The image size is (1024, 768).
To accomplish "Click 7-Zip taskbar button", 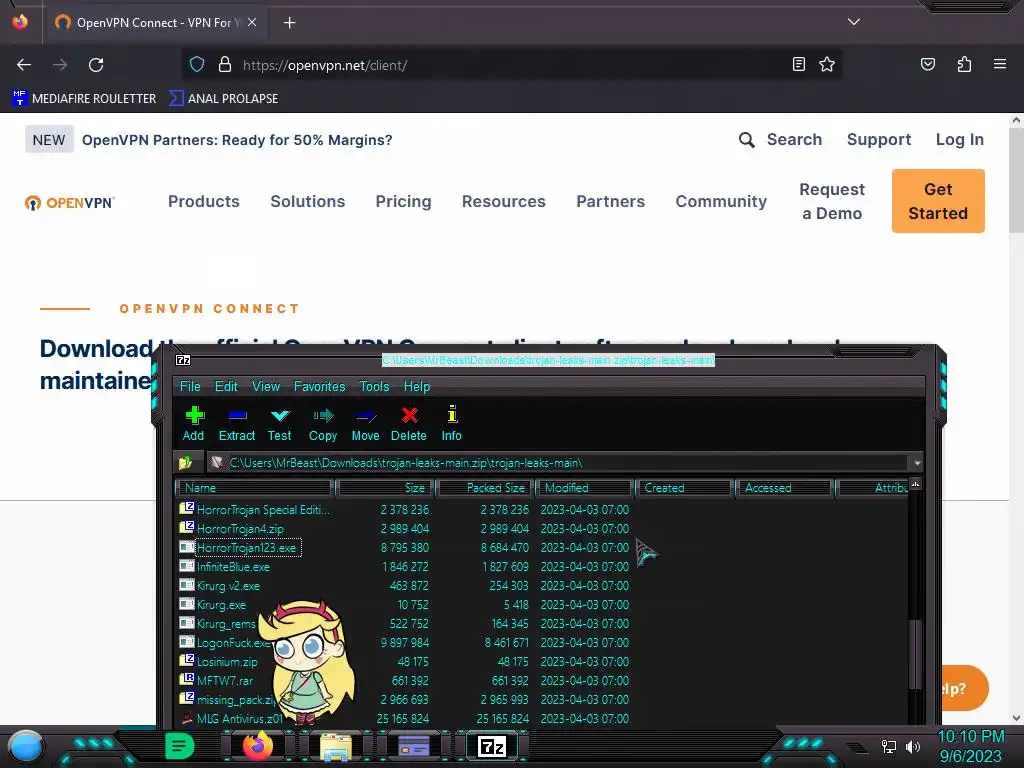I will click(x=492, y=746).
